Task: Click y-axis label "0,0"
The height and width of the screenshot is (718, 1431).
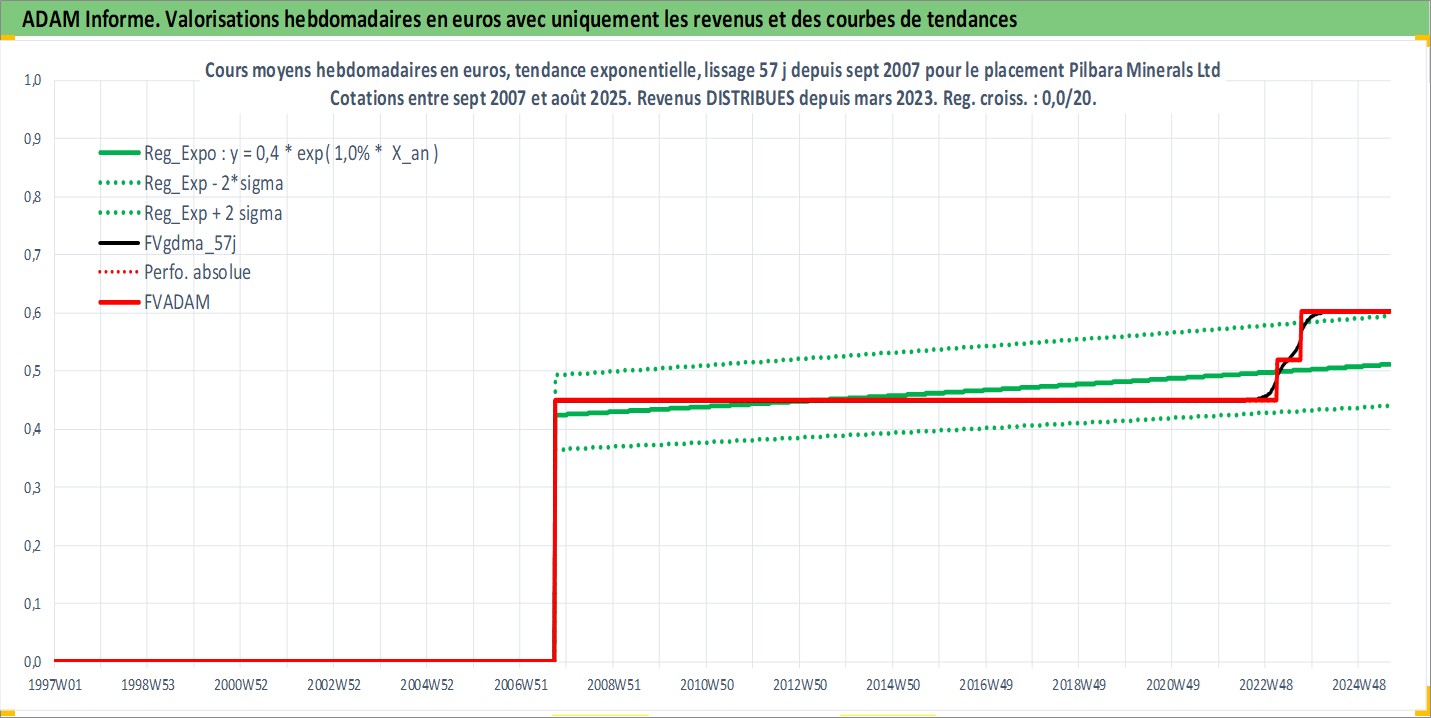Action: 33,661
